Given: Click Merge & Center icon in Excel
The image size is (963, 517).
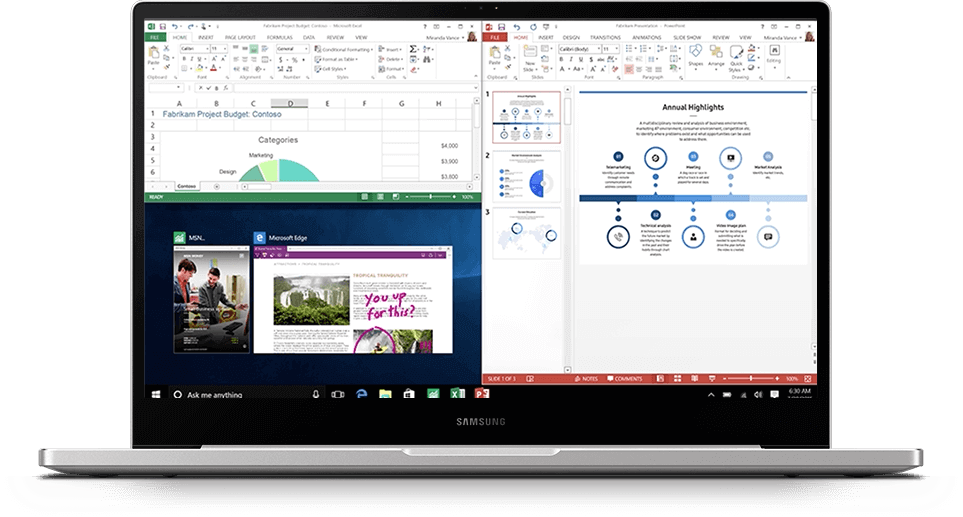Looking at the screenshot, I should click(x=265, y=59).
